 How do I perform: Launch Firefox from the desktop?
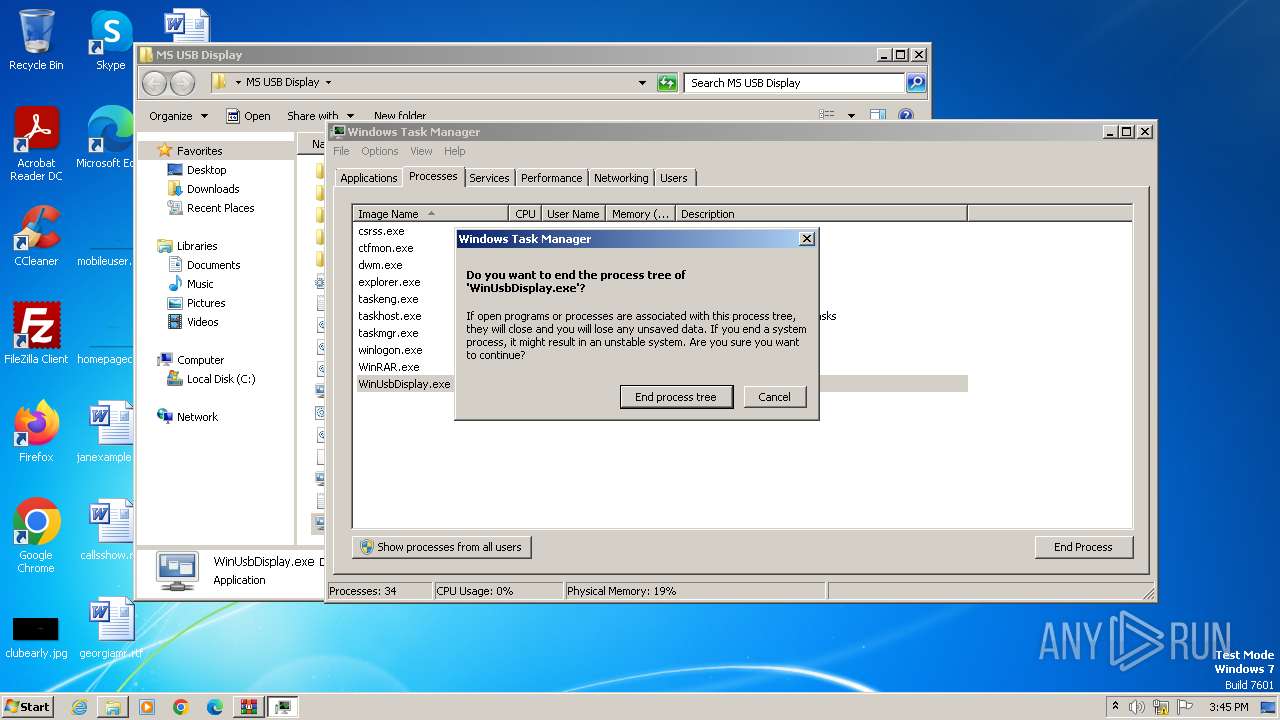click(36, 432)
